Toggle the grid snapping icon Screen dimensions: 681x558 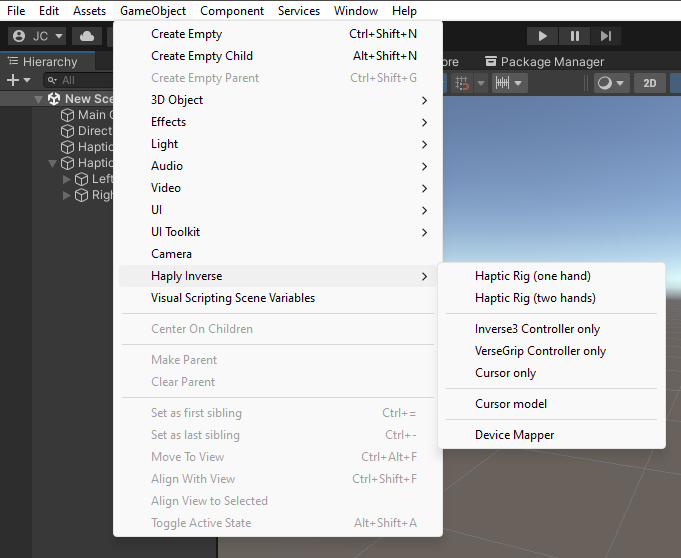pos(462,83)
